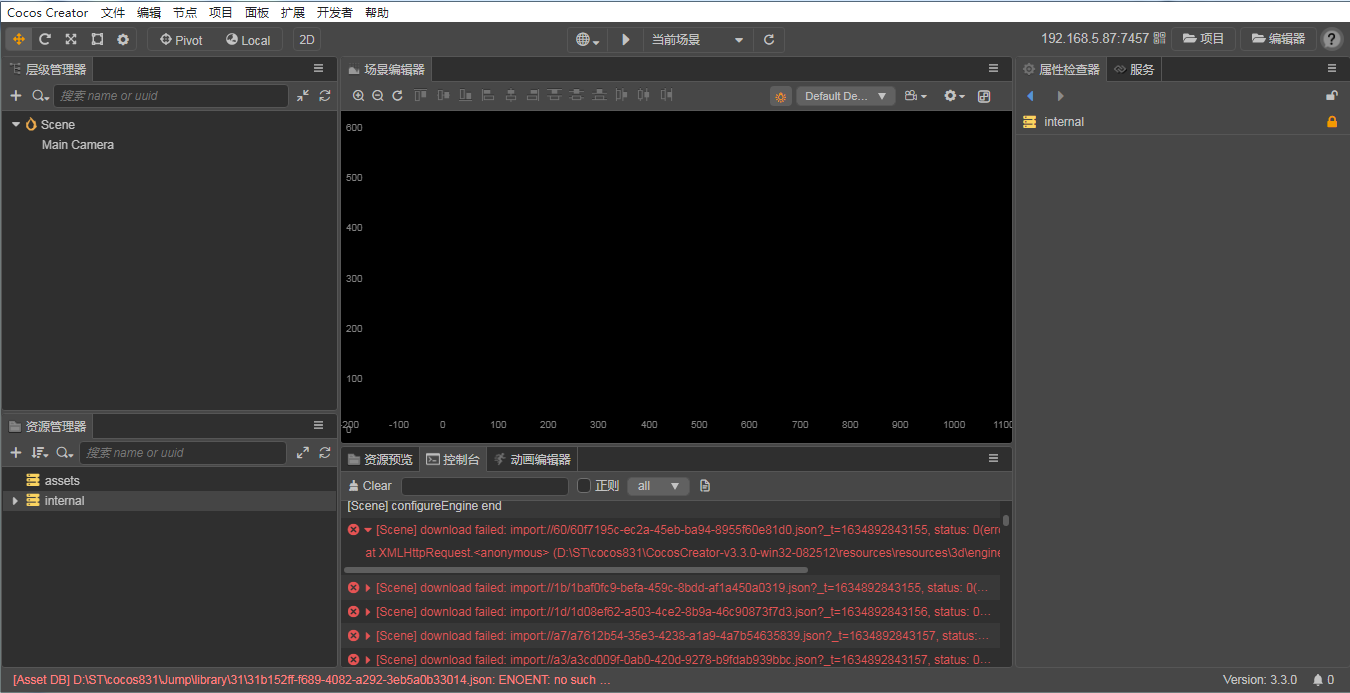Select Main Camera node
The image size is (1350, 693).
tap(78, 145)
